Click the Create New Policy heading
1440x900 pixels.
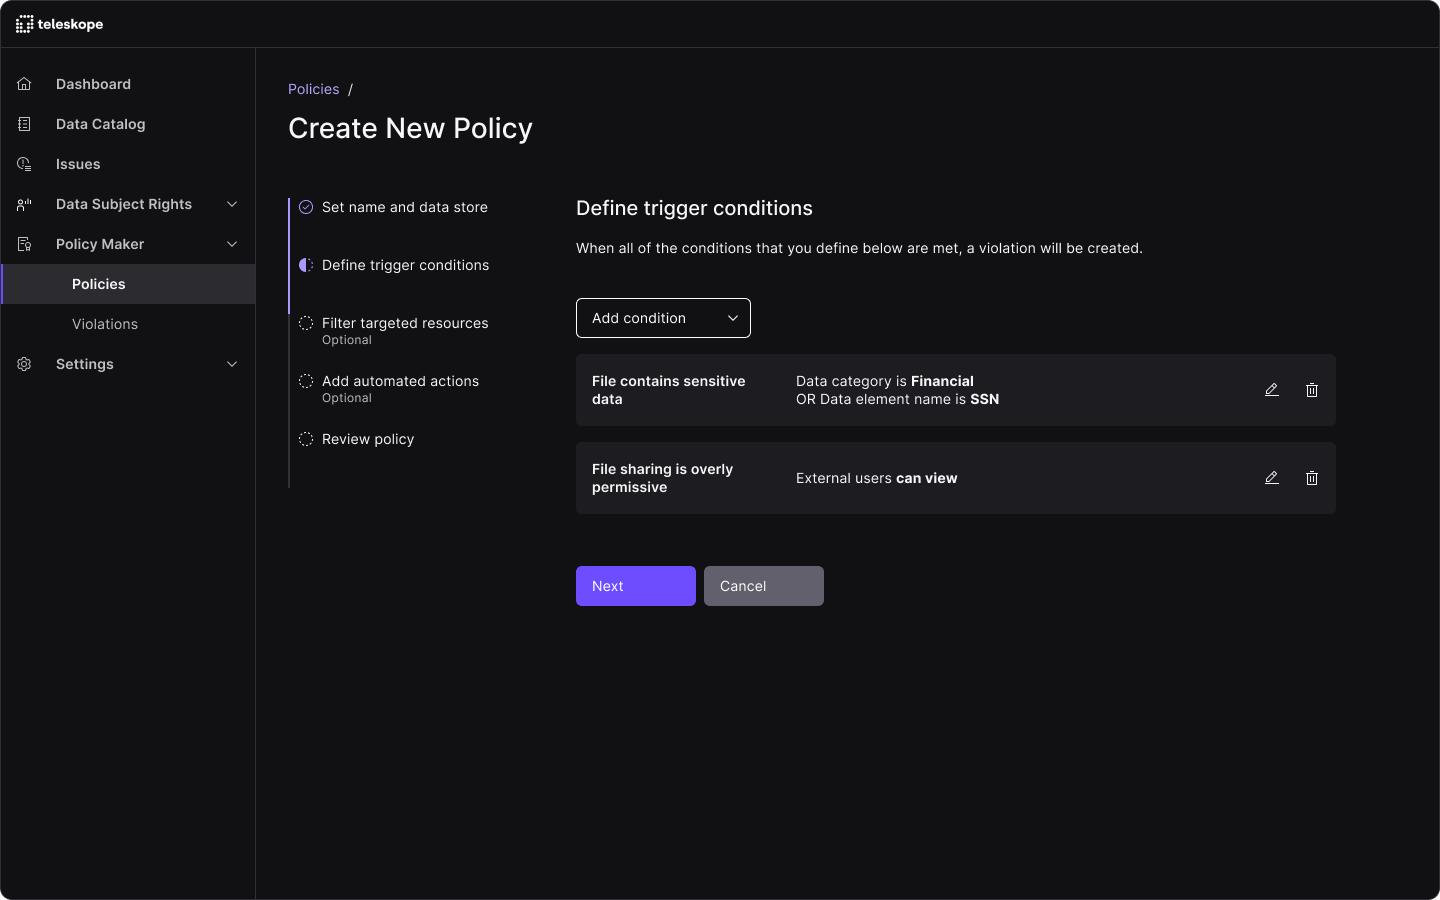(x=410, y=128)
